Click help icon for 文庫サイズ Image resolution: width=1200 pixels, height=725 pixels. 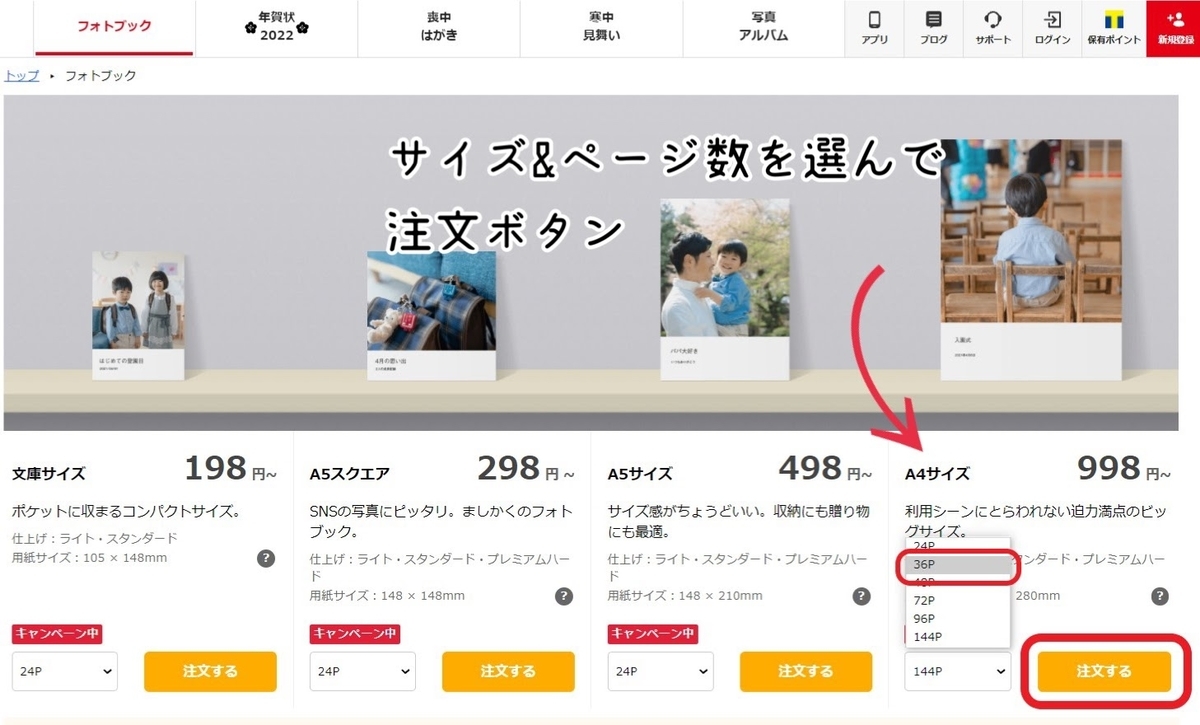tap(265, 558)
